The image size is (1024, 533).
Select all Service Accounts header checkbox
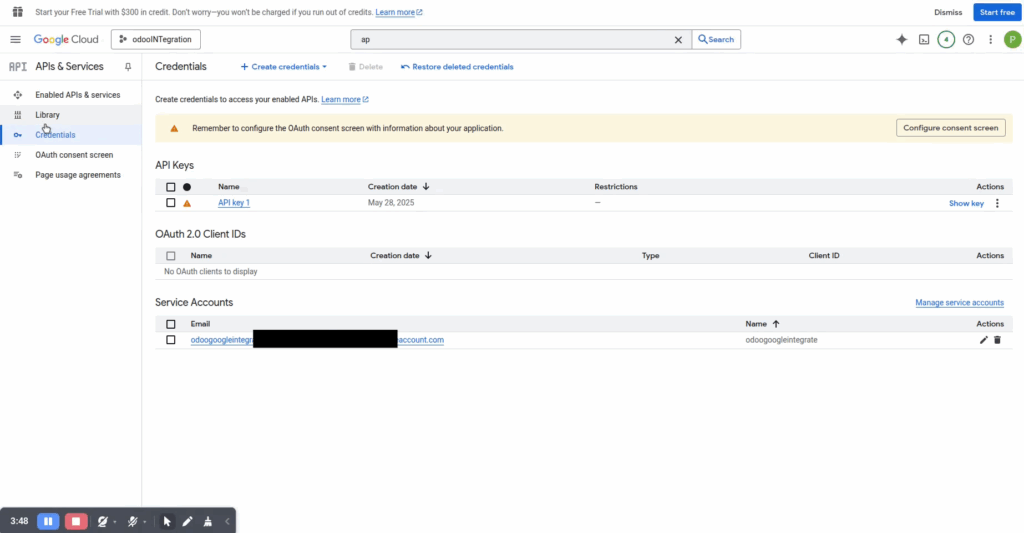coord(170,324)
